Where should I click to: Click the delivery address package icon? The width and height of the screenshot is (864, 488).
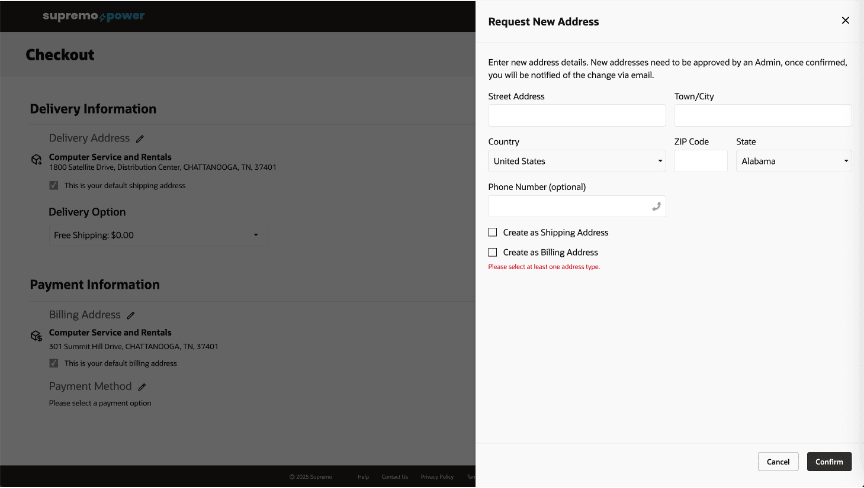pyautogui.click(x=36, y=160)
